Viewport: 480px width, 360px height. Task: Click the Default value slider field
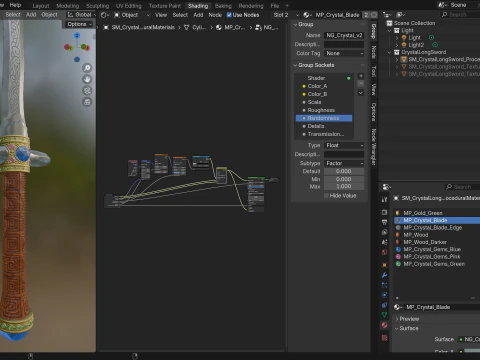[x=344, y=171]
